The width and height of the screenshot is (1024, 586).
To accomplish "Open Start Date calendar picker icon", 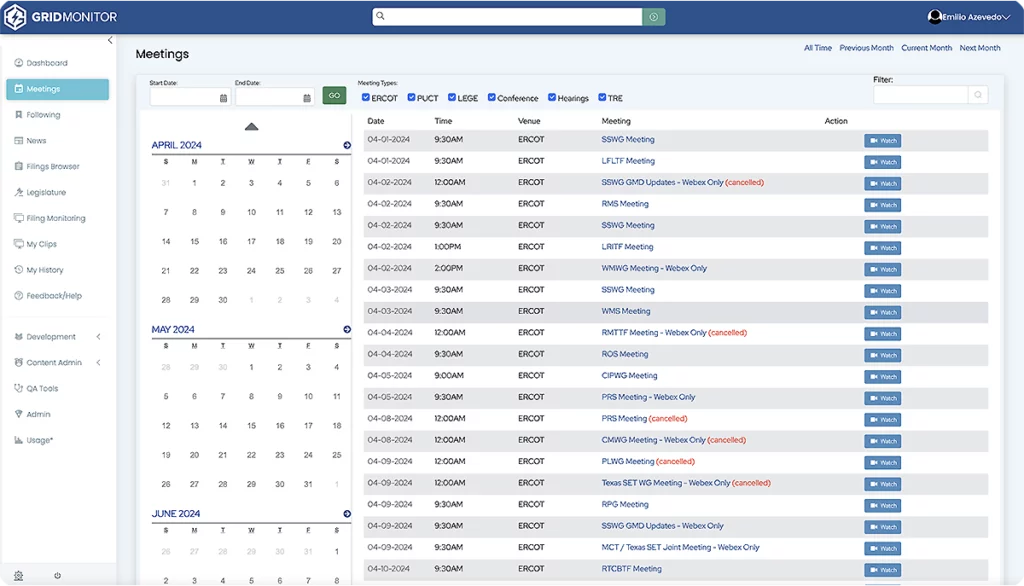I will tap(223, 98).
